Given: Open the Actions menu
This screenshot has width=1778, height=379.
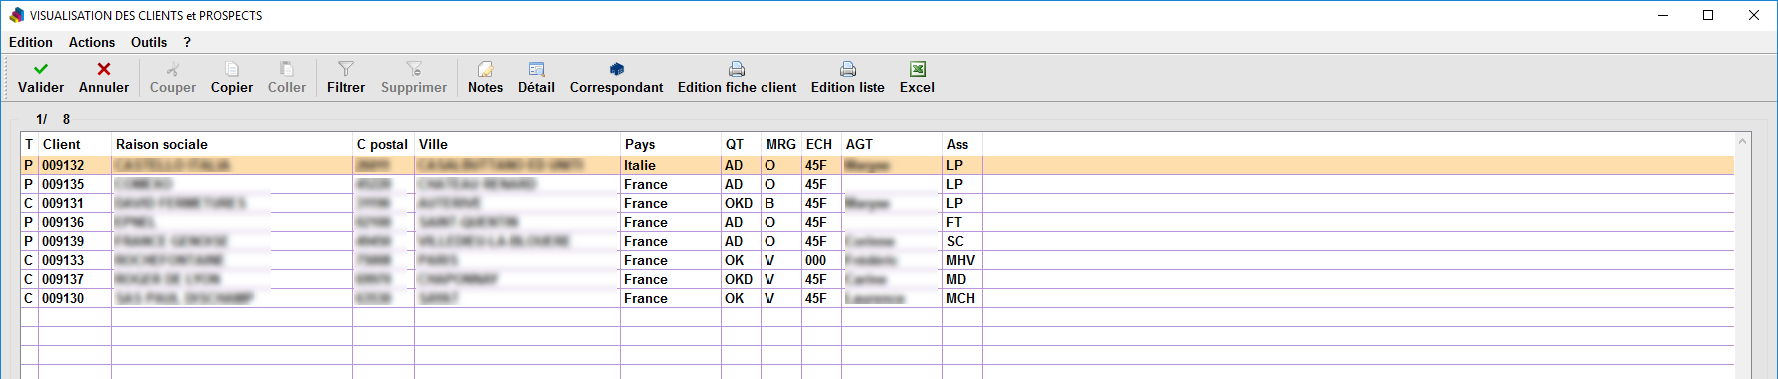Looking at the screenshot, I should (92, 42).
